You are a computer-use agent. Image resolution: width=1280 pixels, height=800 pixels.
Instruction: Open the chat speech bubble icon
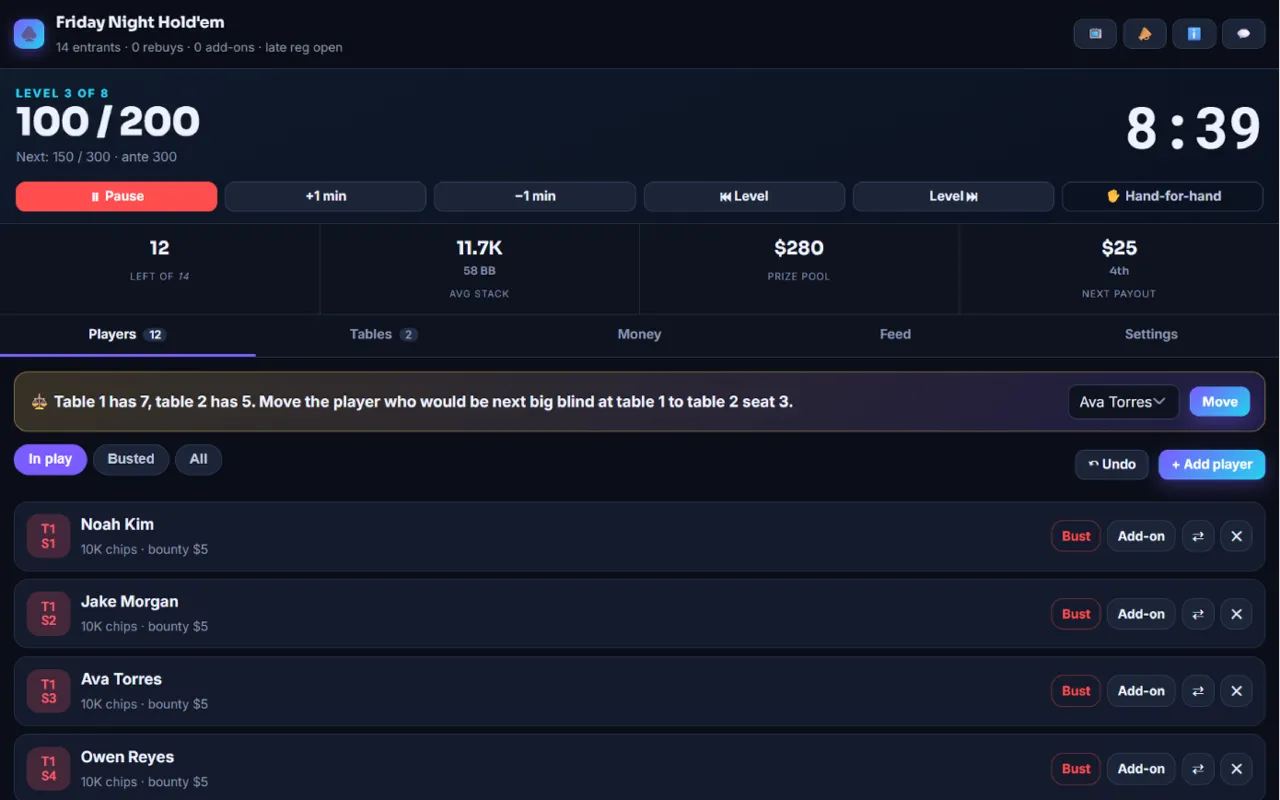pos(1243,34)
